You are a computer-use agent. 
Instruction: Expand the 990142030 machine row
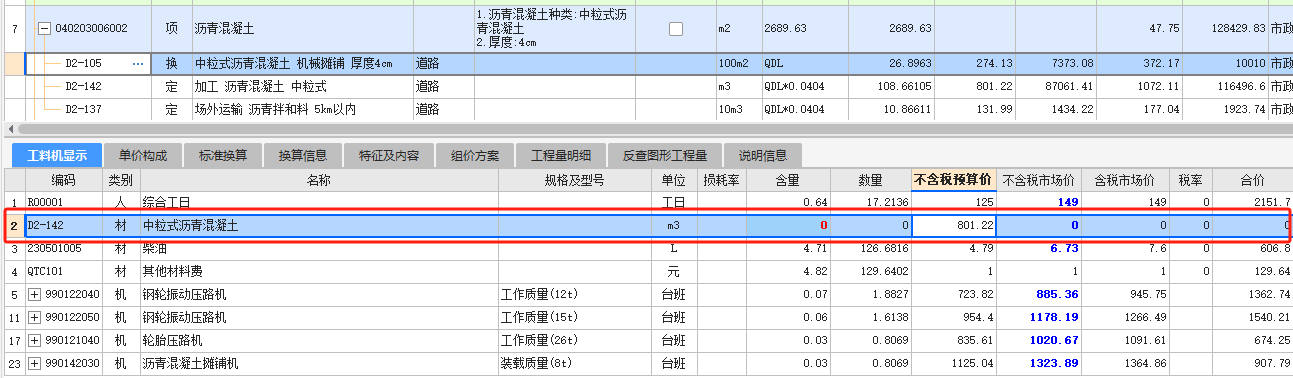coord(34,363)
